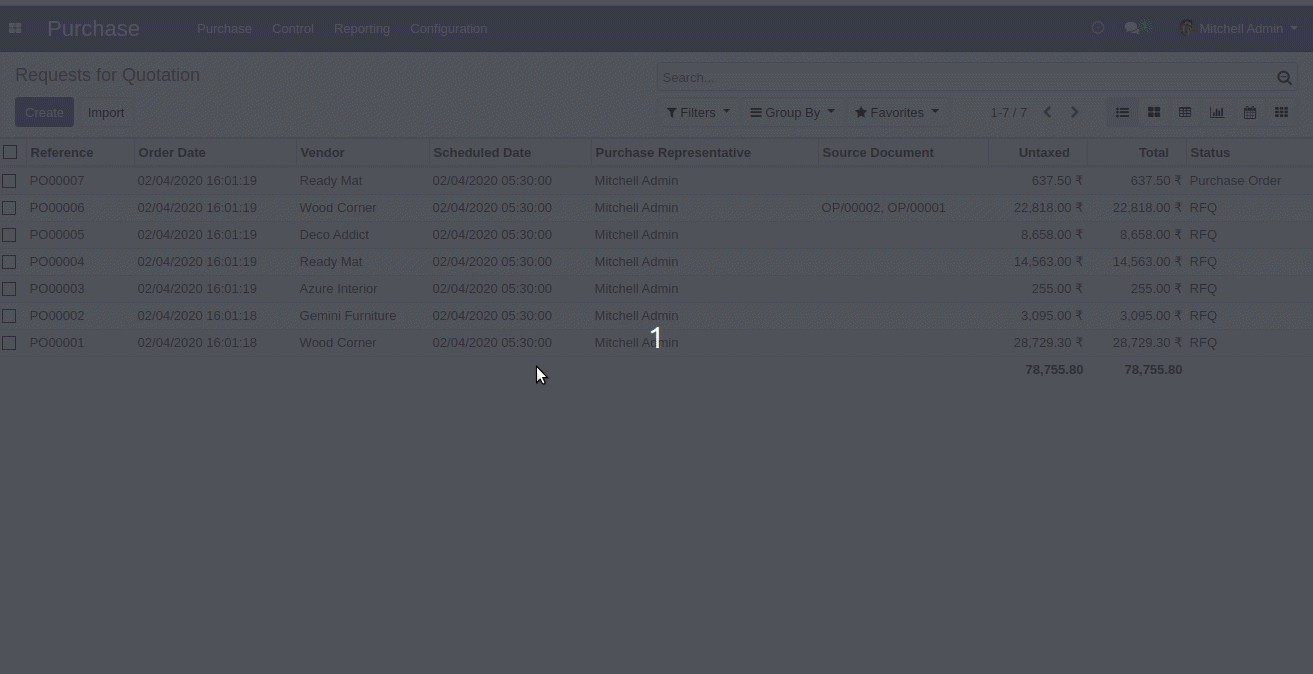The height and width of the screenshot is (674, 1313).
Task: Switch to list view
Action: [x=1122, y=112]
